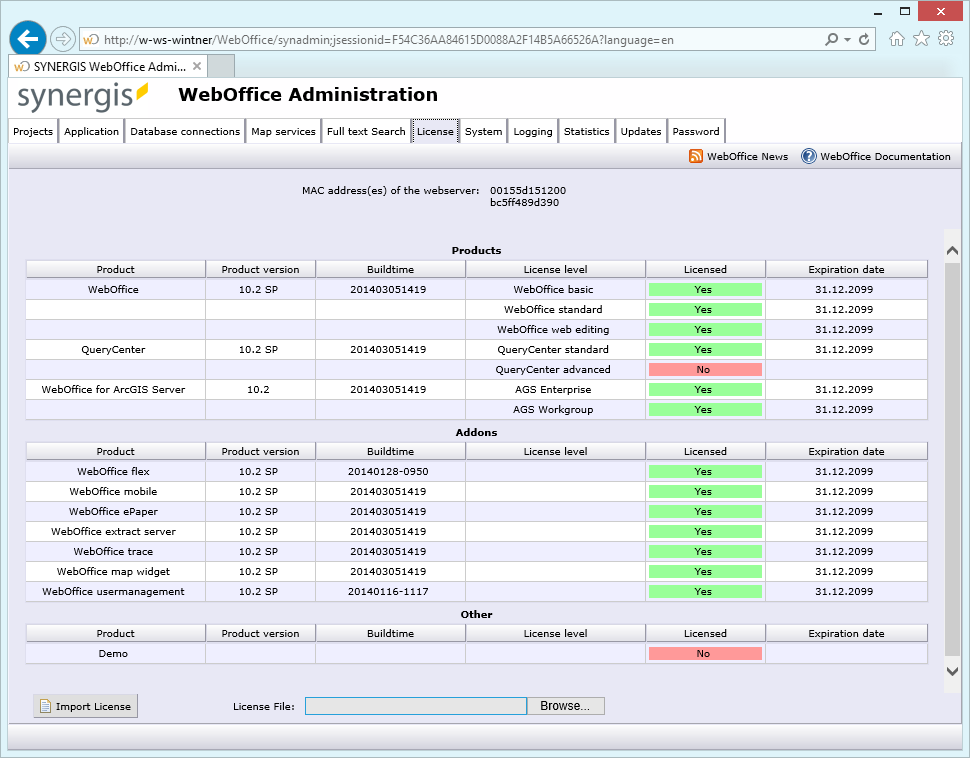Switch to the Map services tab

point(283,130)
